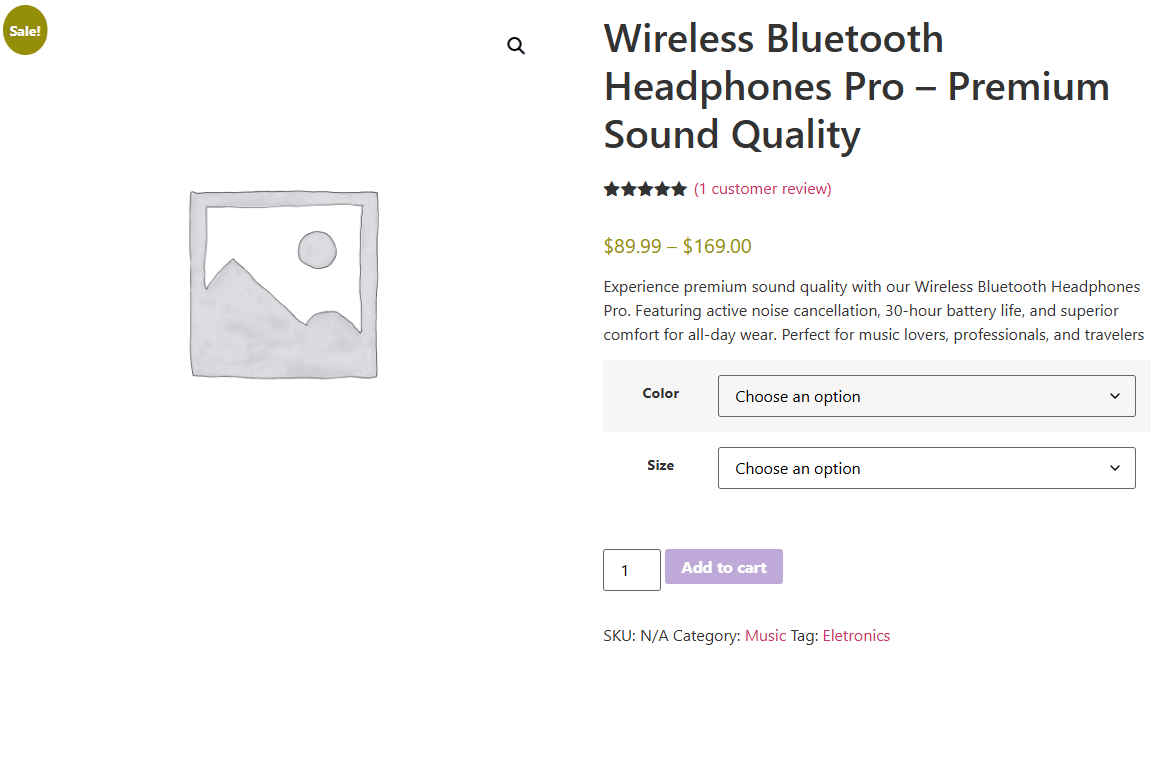Click the Size dropdown chevron arrow
The image size is (1159, 778).
(1115, 468)
